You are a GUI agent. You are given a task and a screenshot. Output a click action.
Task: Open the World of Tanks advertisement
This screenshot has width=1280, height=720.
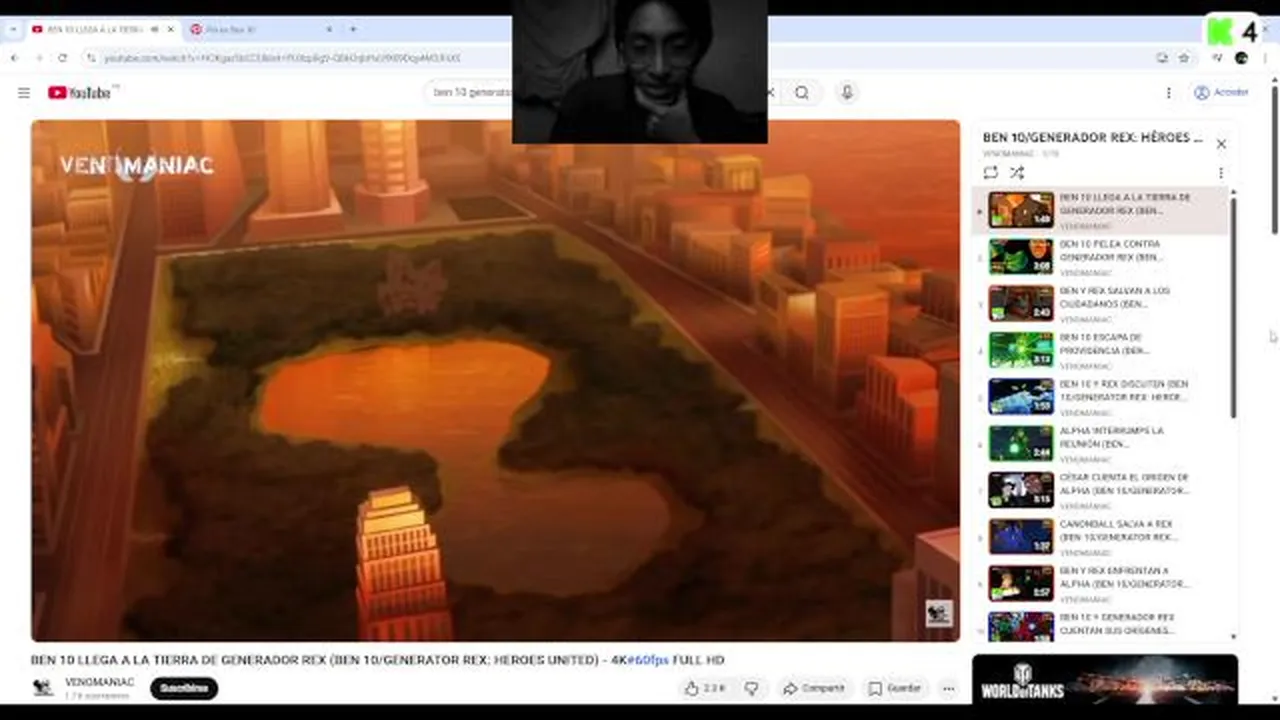pyautogui.click(x=1105, y=679)
